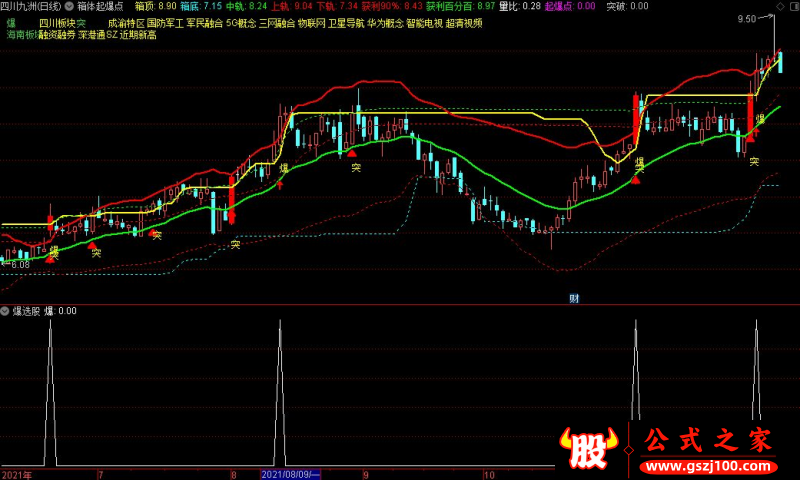Screen dimensions: 800x480
Task: Open the 成渝特区 concept tag
Action: [126, 23]
